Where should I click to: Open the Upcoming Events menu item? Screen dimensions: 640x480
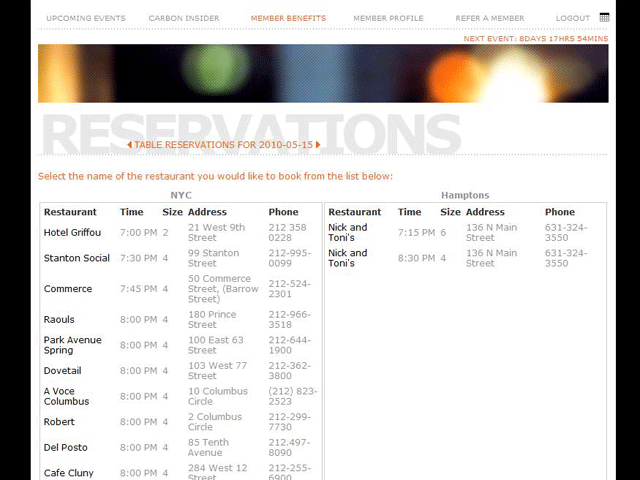pyautogui.click(x=86, y=18)
